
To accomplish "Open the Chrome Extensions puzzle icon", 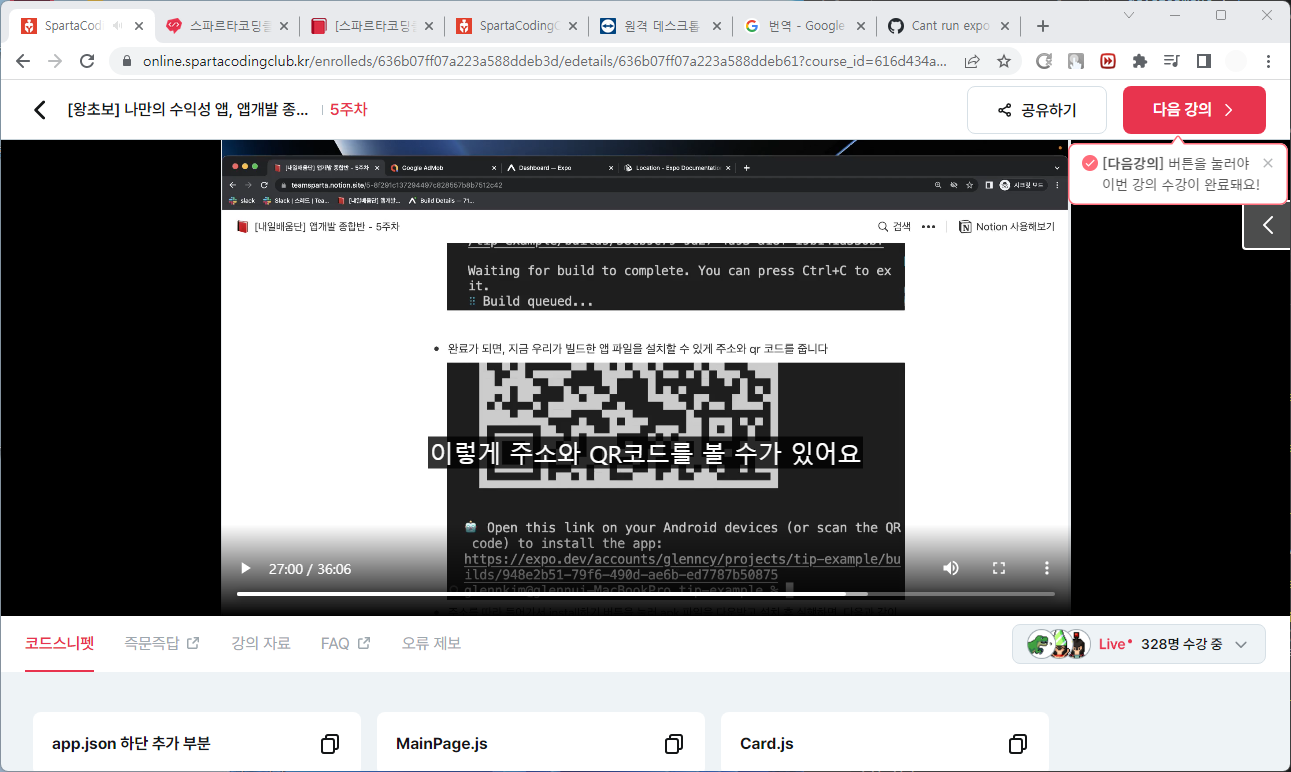I will pyautogui.click(x=1139, y=61).
